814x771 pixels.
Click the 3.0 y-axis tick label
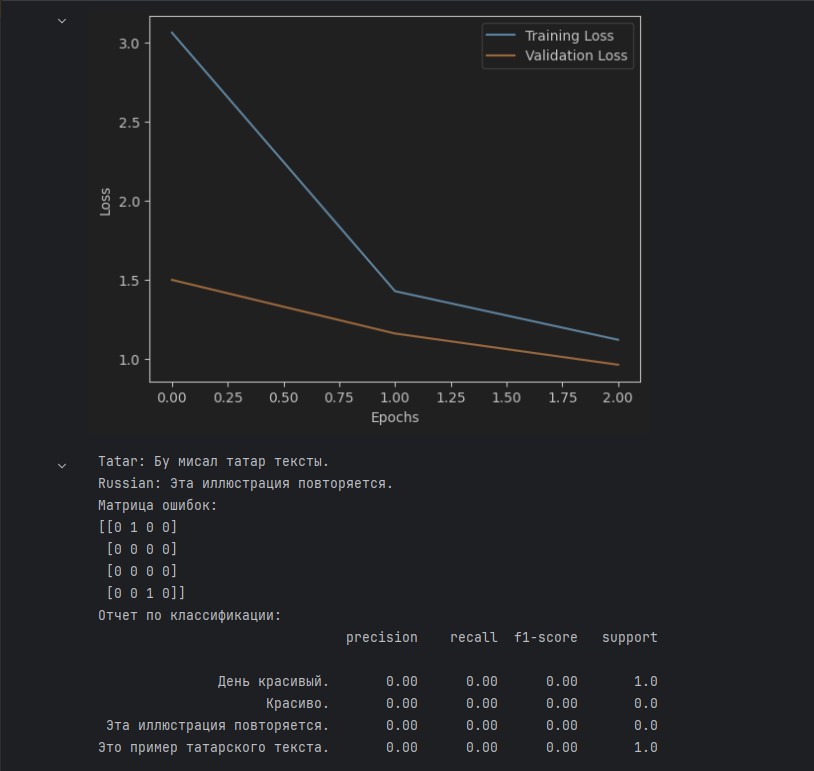tap(129, 44)
